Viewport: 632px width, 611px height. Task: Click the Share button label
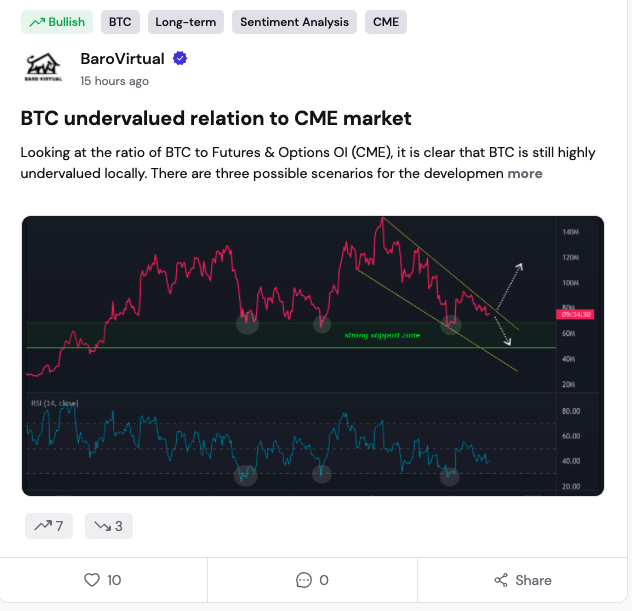[533, 580]
